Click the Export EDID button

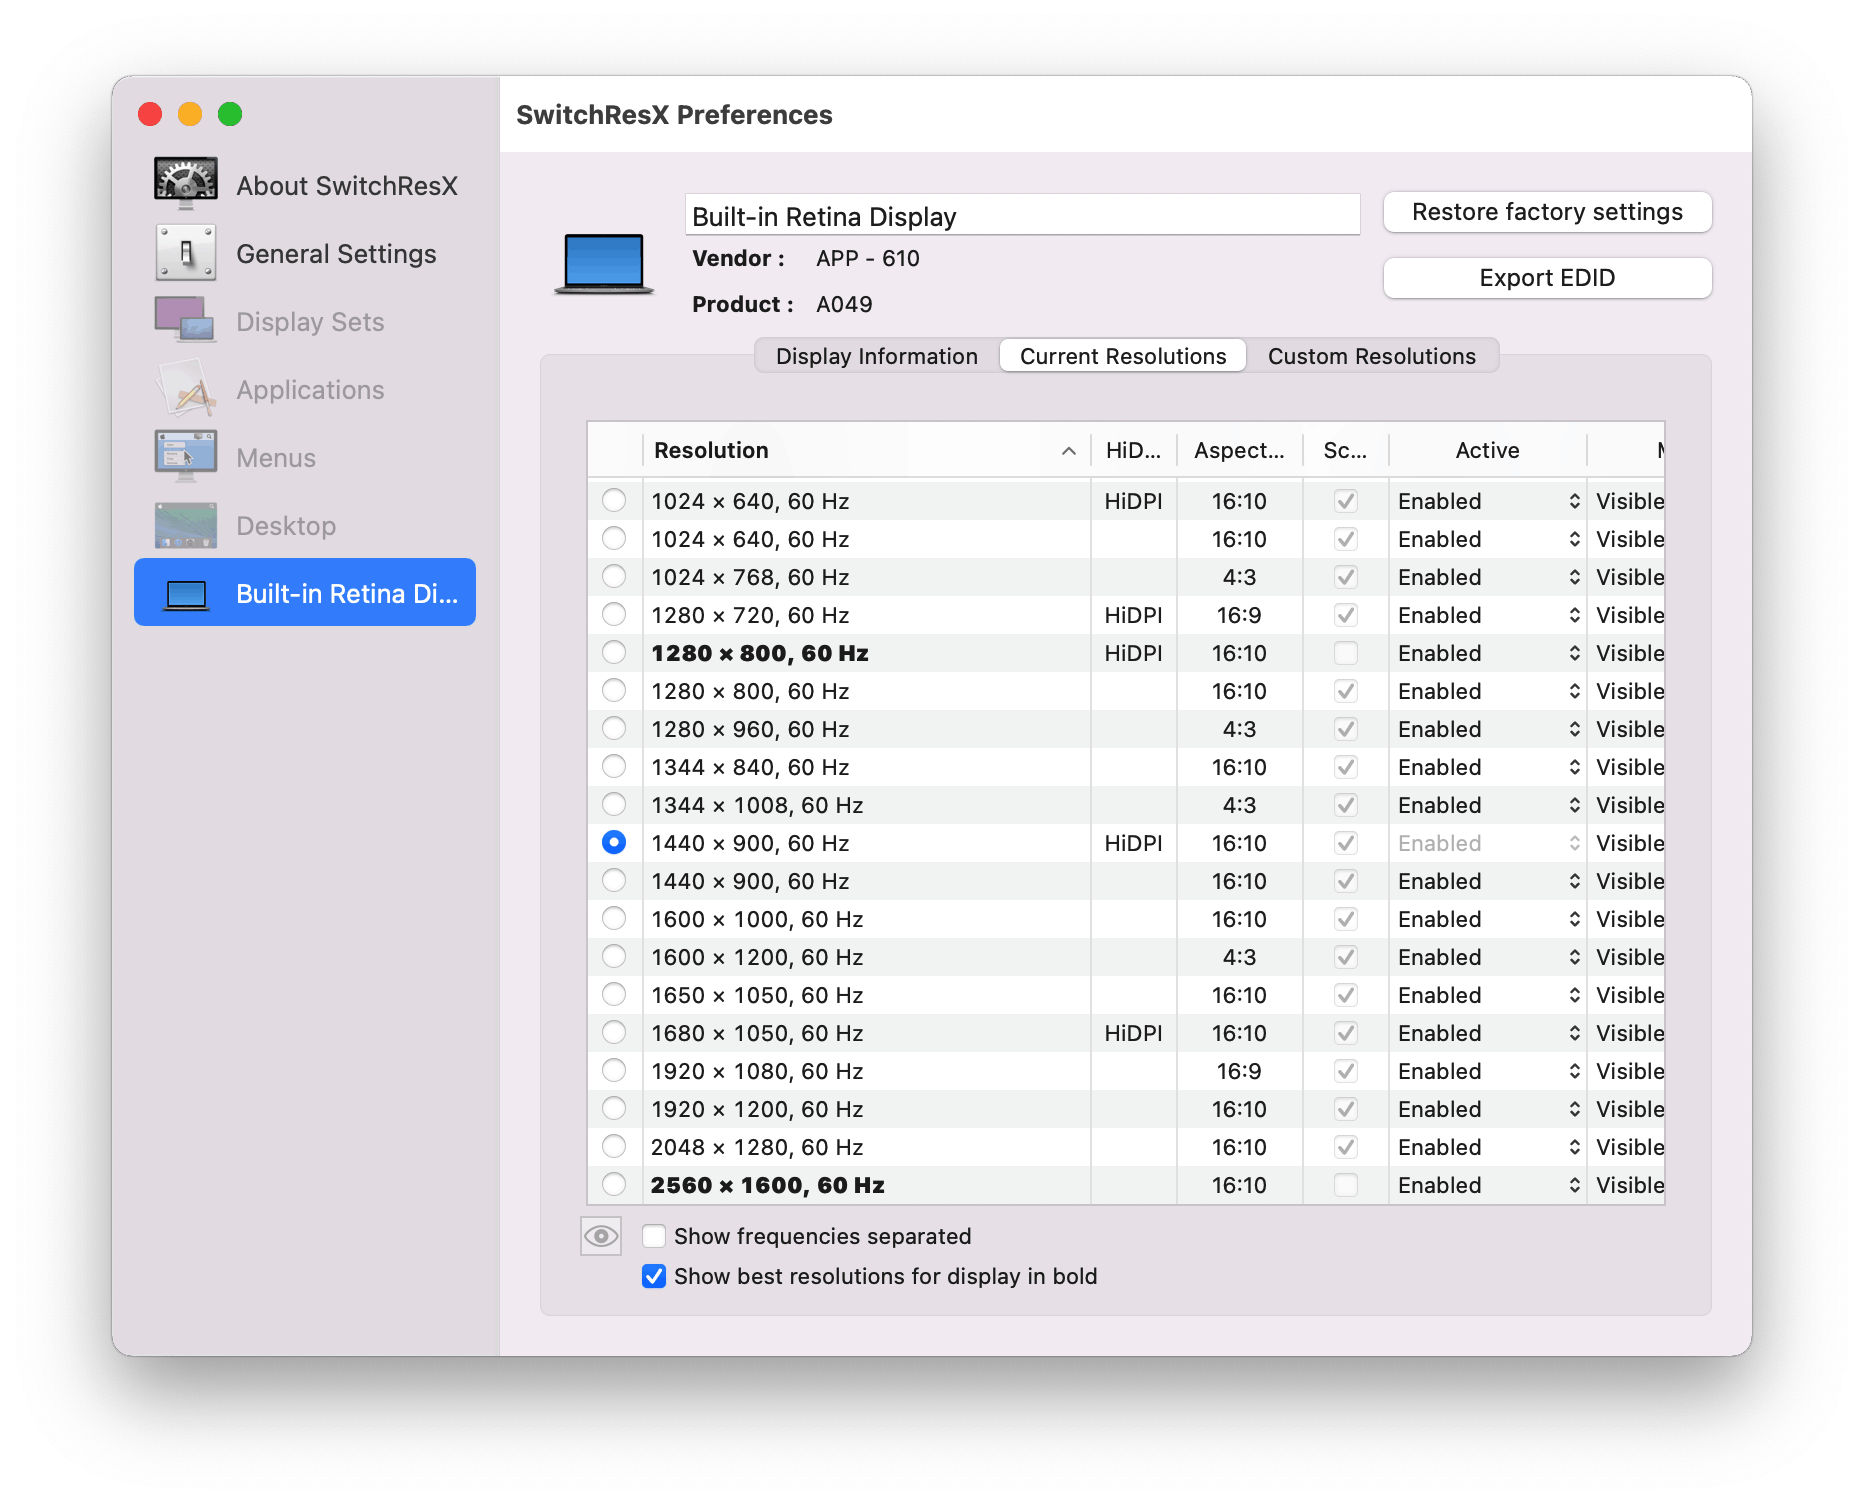pyautogui.click(x=1546, y=278)
